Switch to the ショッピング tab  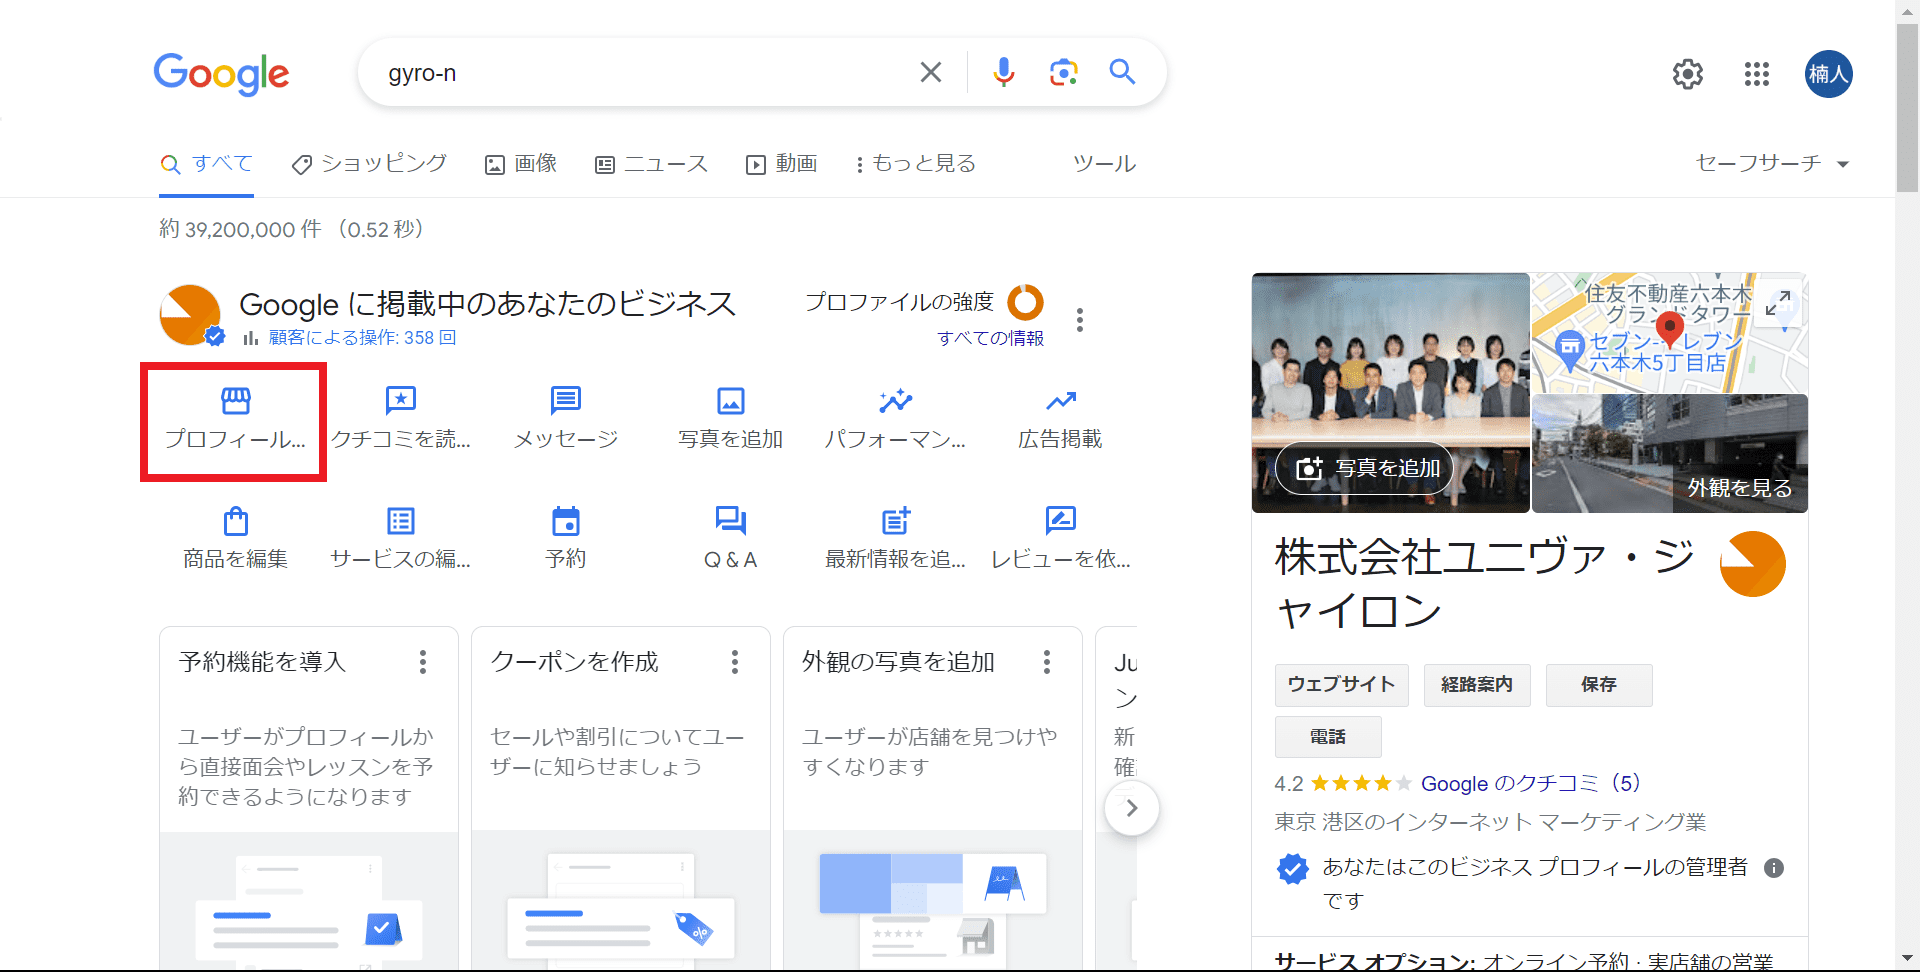click(369, 163)
